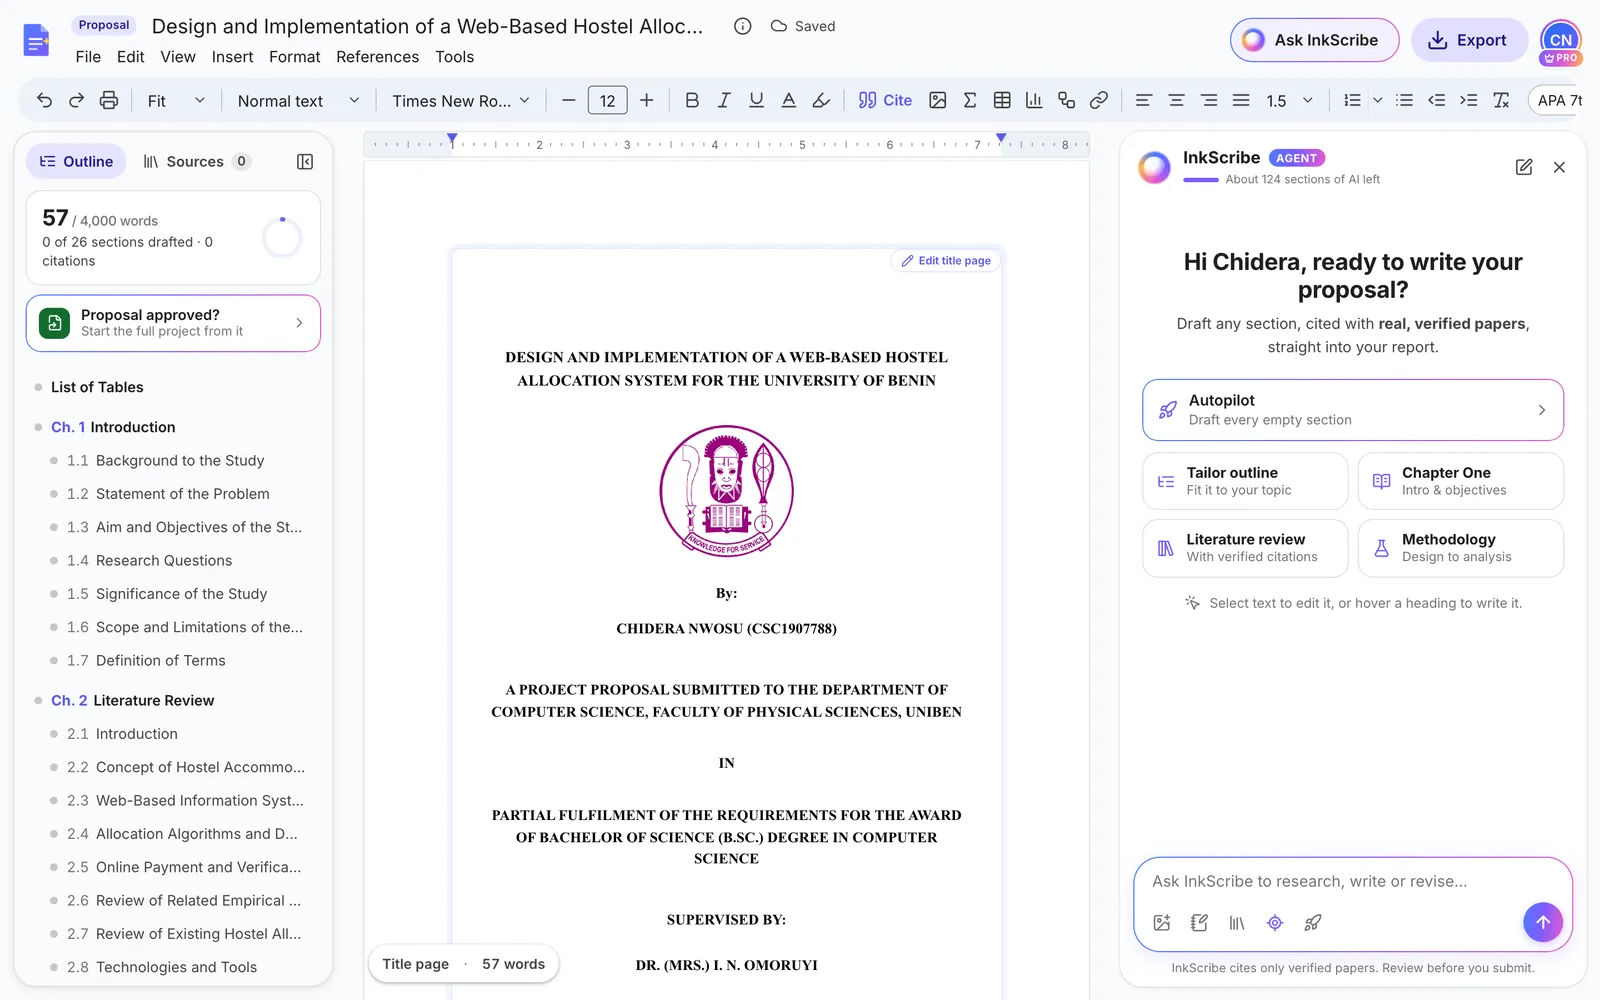Screen dimensions: 1600x1000
Task: Toggle underline formatting
Action: coord(756,100)
